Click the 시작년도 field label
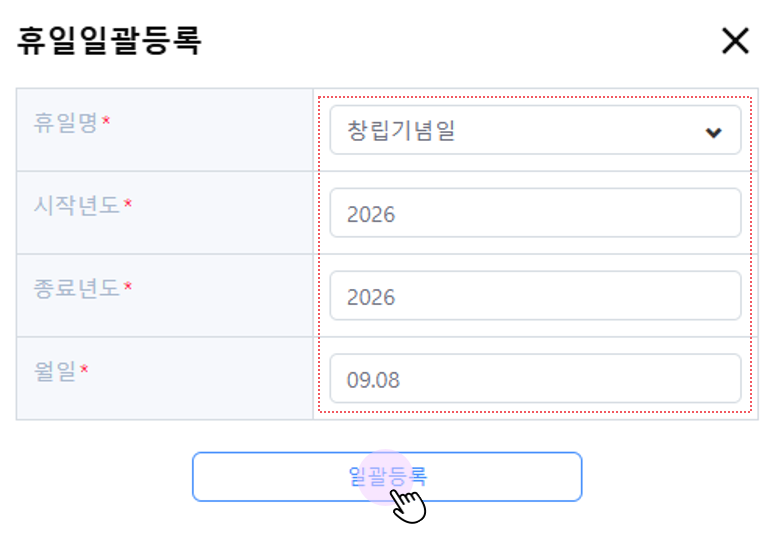 pos(76,204)
